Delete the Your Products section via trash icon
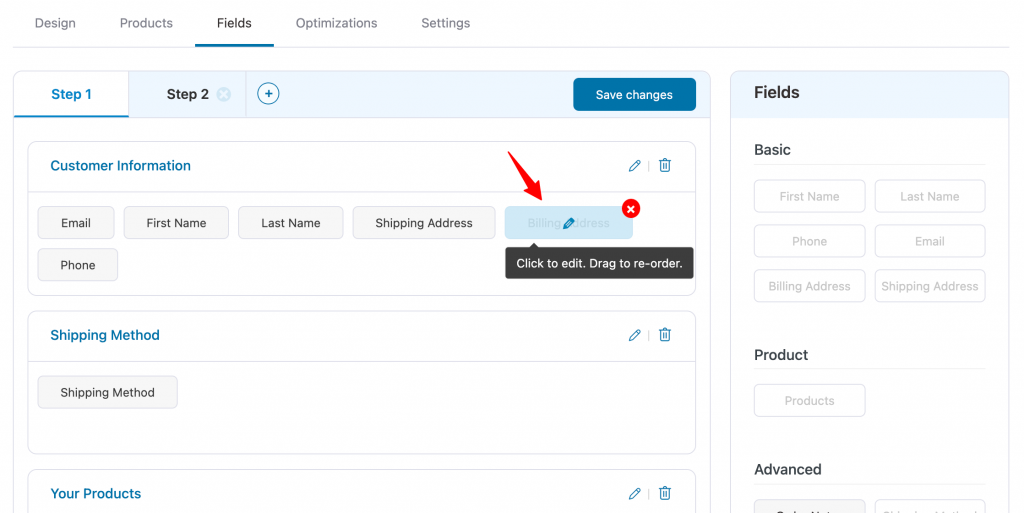The height and width of the screenshot is (513, 1024). 665,493
